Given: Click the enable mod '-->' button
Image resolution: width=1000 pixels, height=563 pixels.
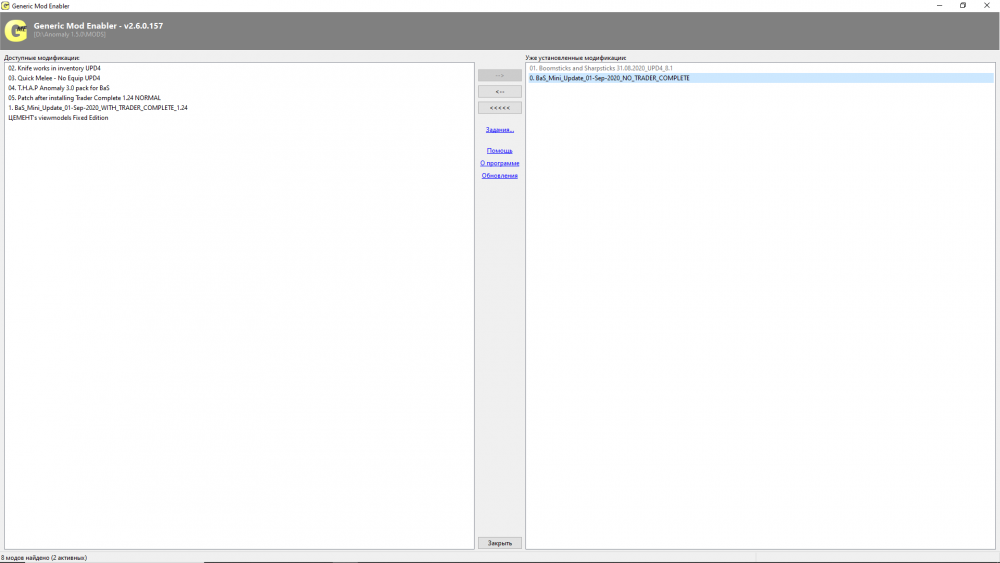Looking at the screenshot, I should [x=500, y=75].
